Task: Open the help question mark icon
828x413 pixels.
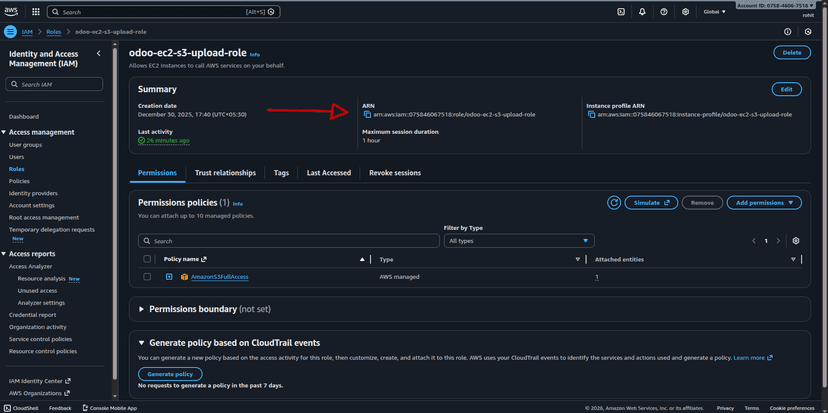Action: click(x=664, y=12)
